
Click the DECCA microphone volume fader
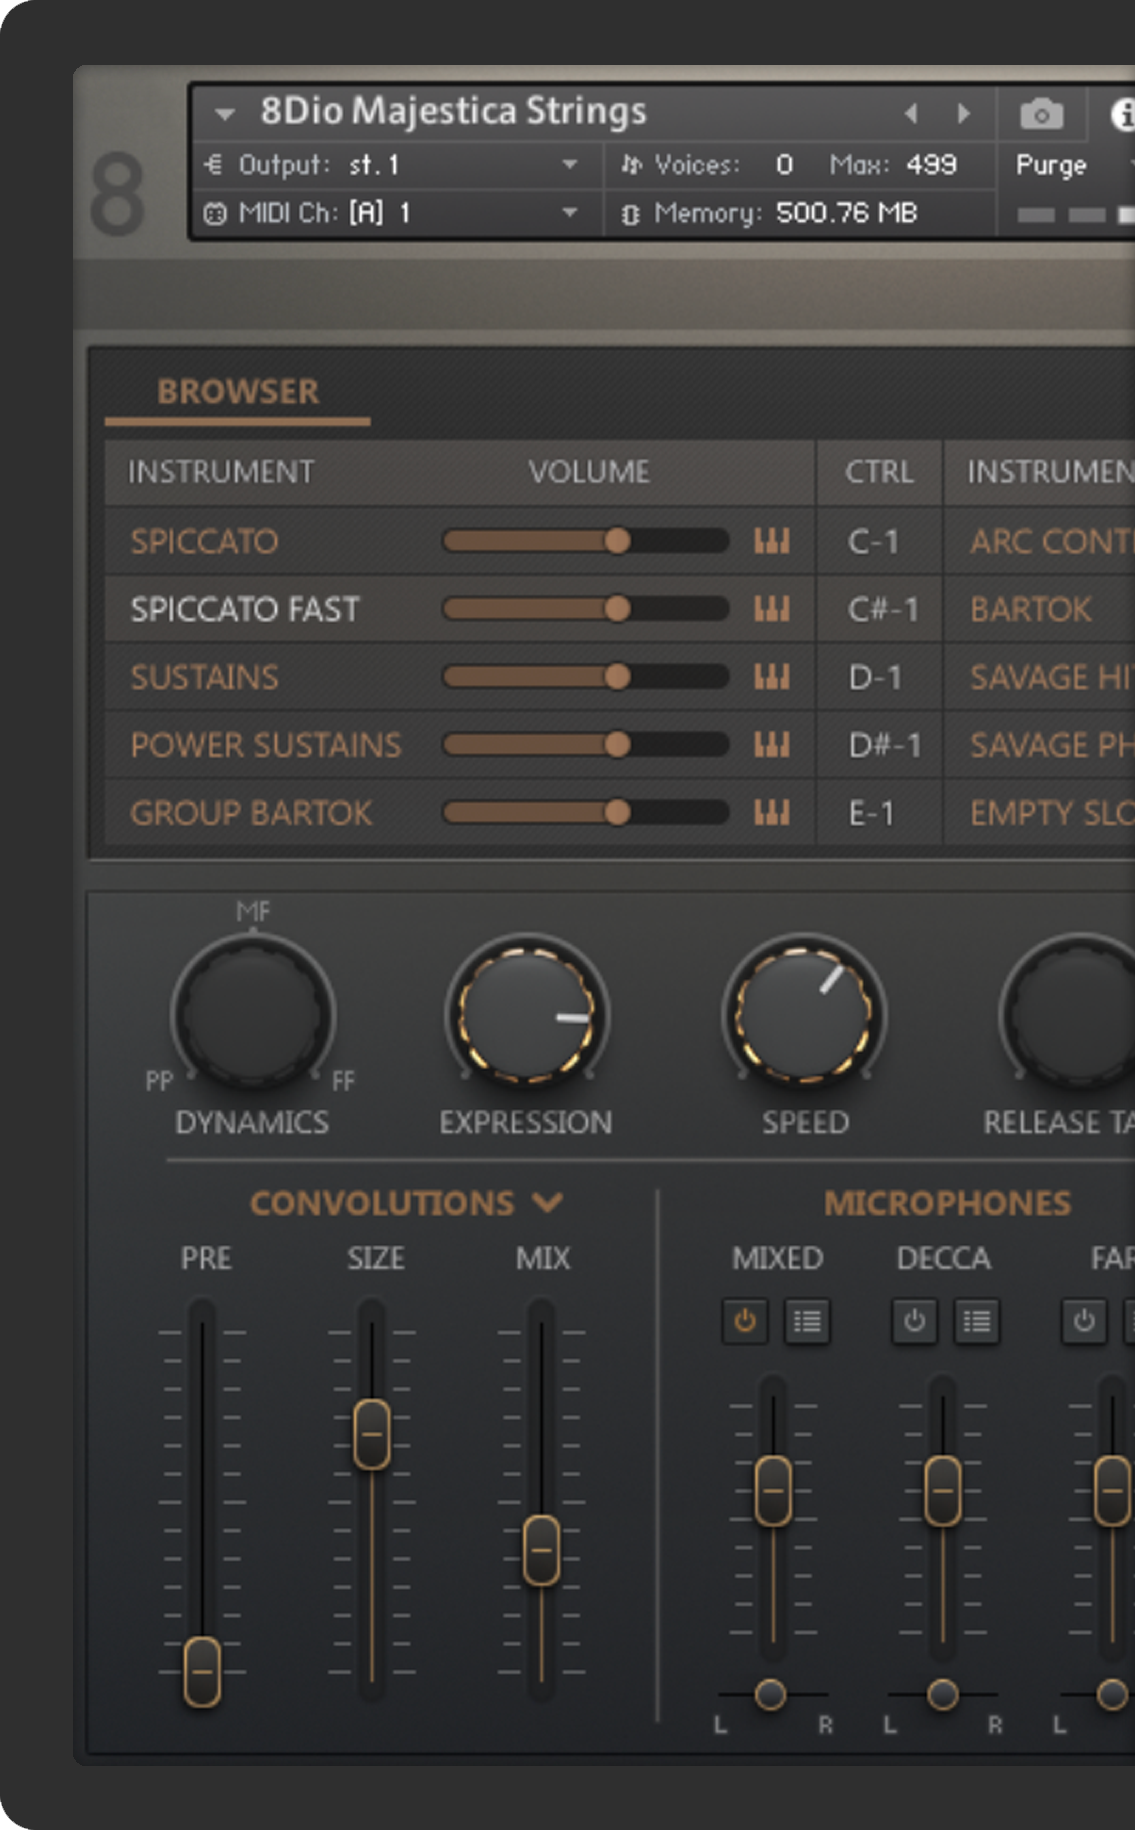[943, 1491]
